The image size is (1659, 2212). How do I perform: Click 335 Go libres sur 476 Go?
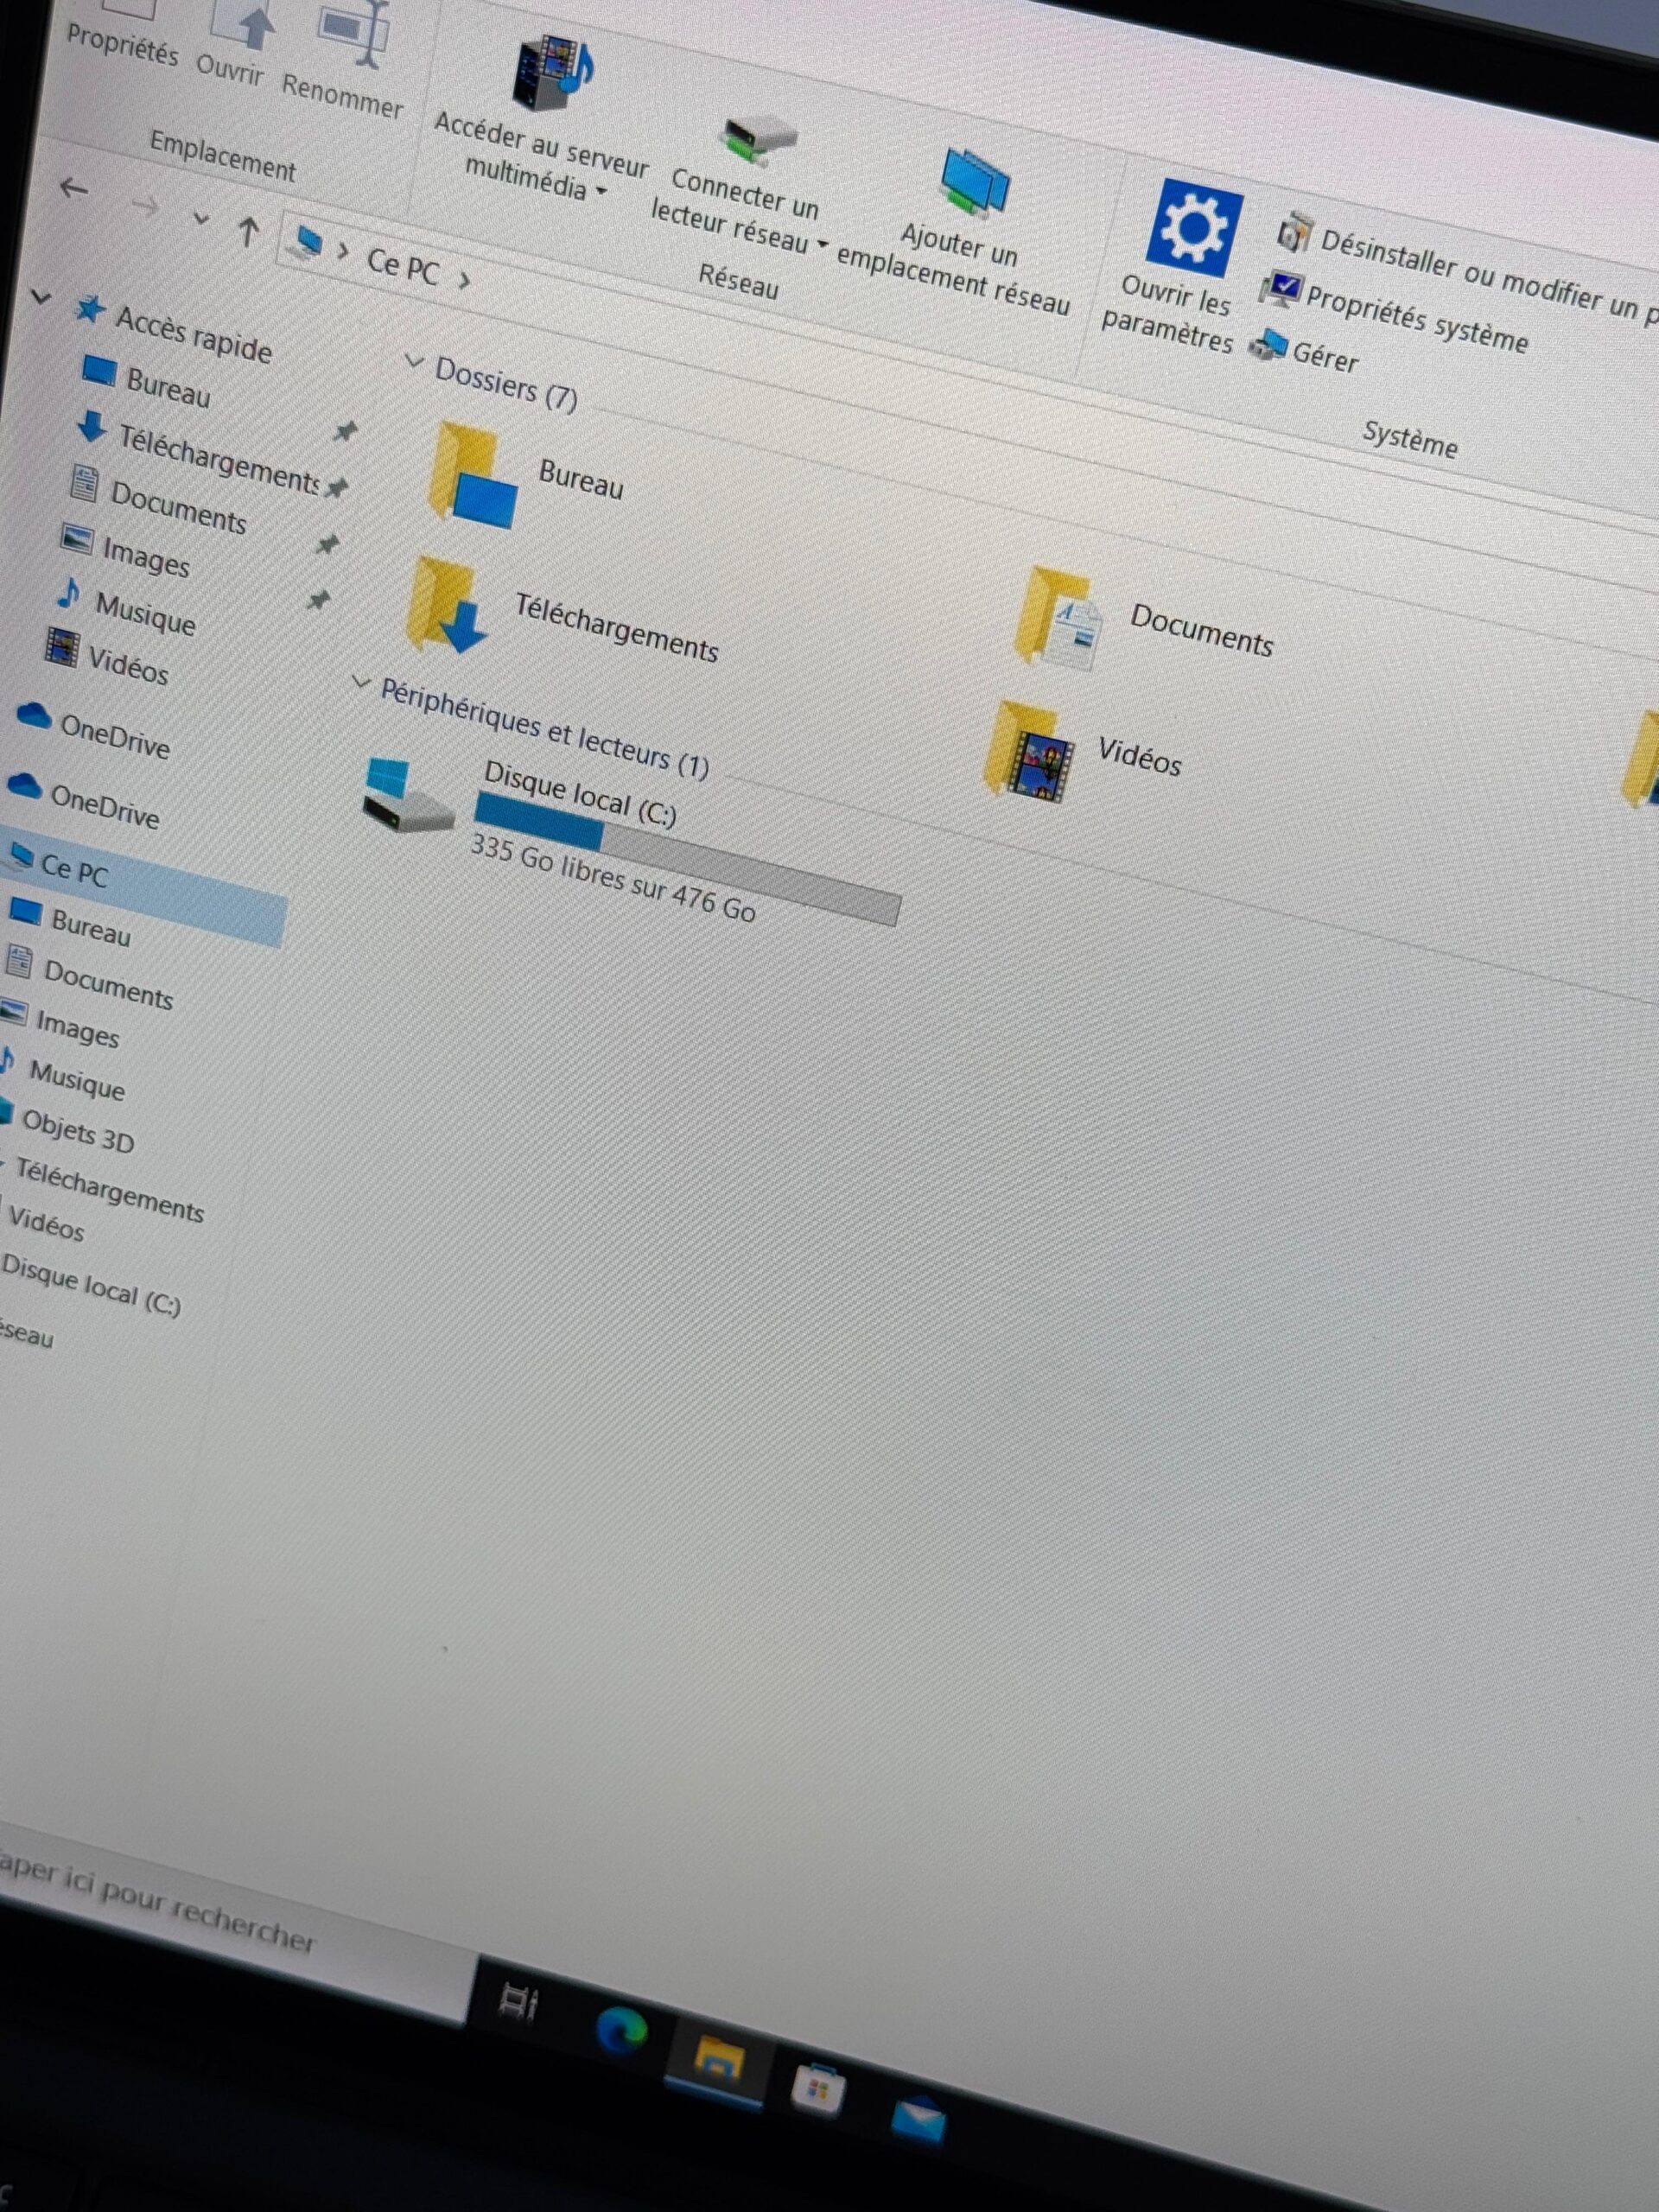[x=613, y=880]
